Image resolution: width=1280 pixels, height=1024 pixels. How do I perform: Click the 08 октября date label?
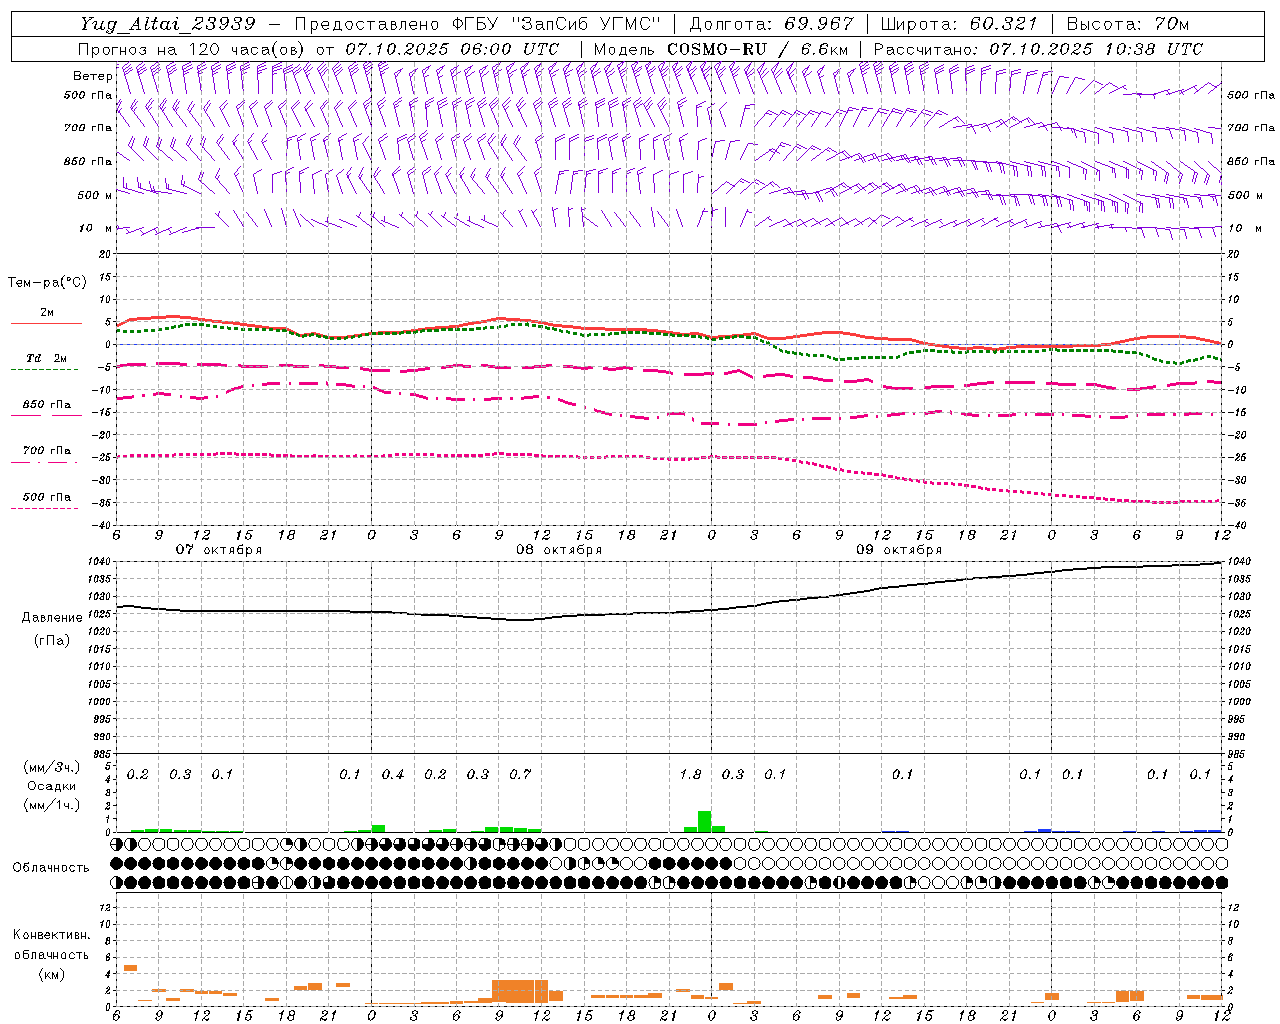tap(559, 550)
